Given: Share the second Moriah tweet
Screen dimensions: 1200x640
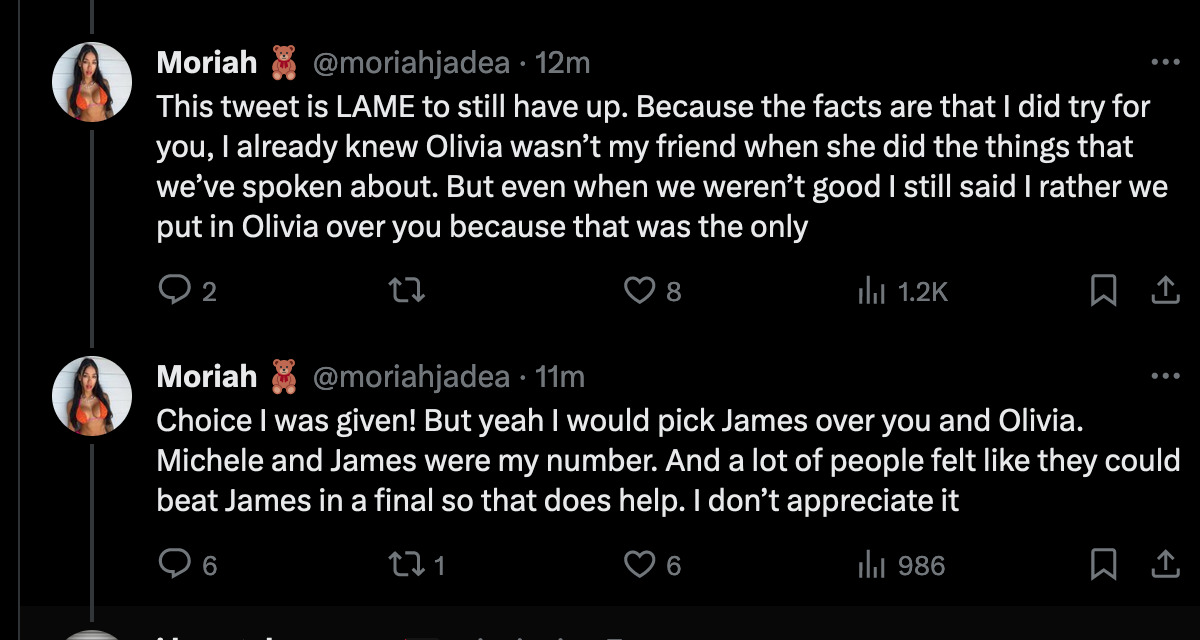Looking at the screenshot, I should 1163,565.
